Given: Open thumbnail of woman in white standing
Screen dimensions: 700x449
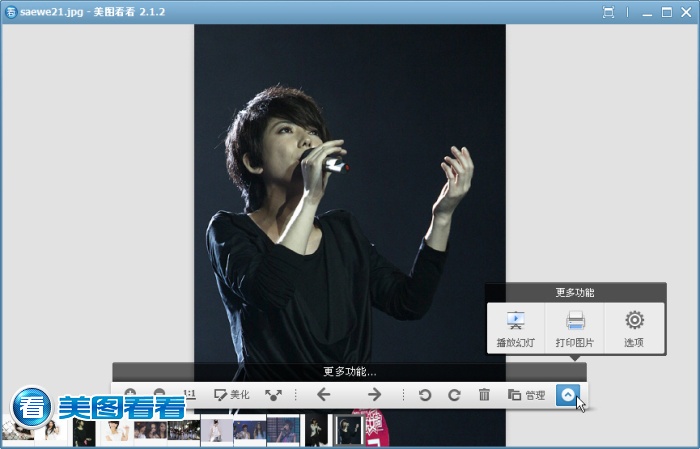Looking at the screenshot, I should point(217,431).
